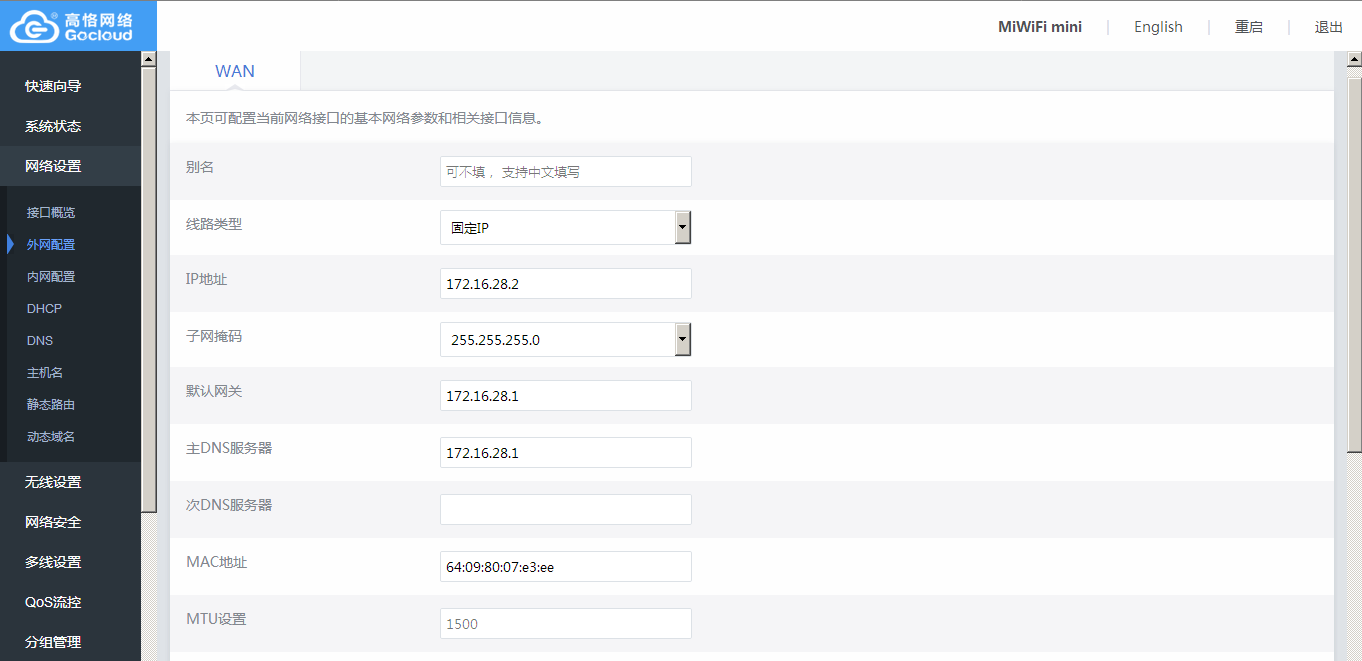Click the 默认网关 input field
Screen dimensions: 1362x661
[566, 395]
